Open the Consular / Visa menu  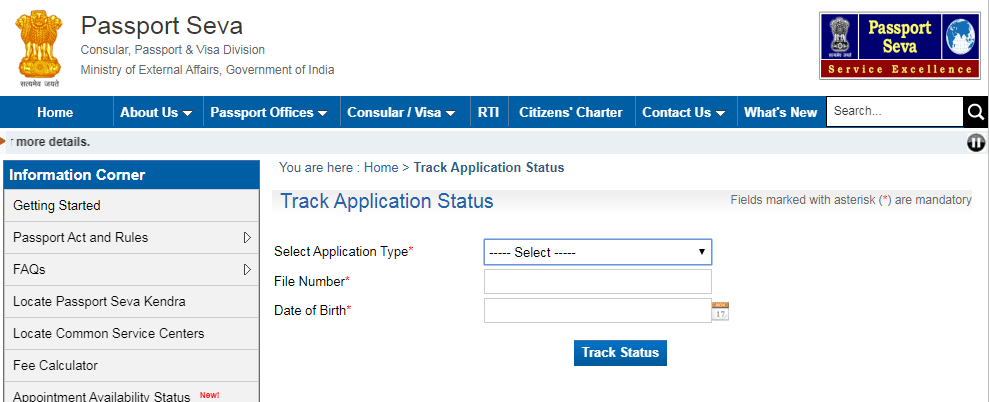point(402,112)
